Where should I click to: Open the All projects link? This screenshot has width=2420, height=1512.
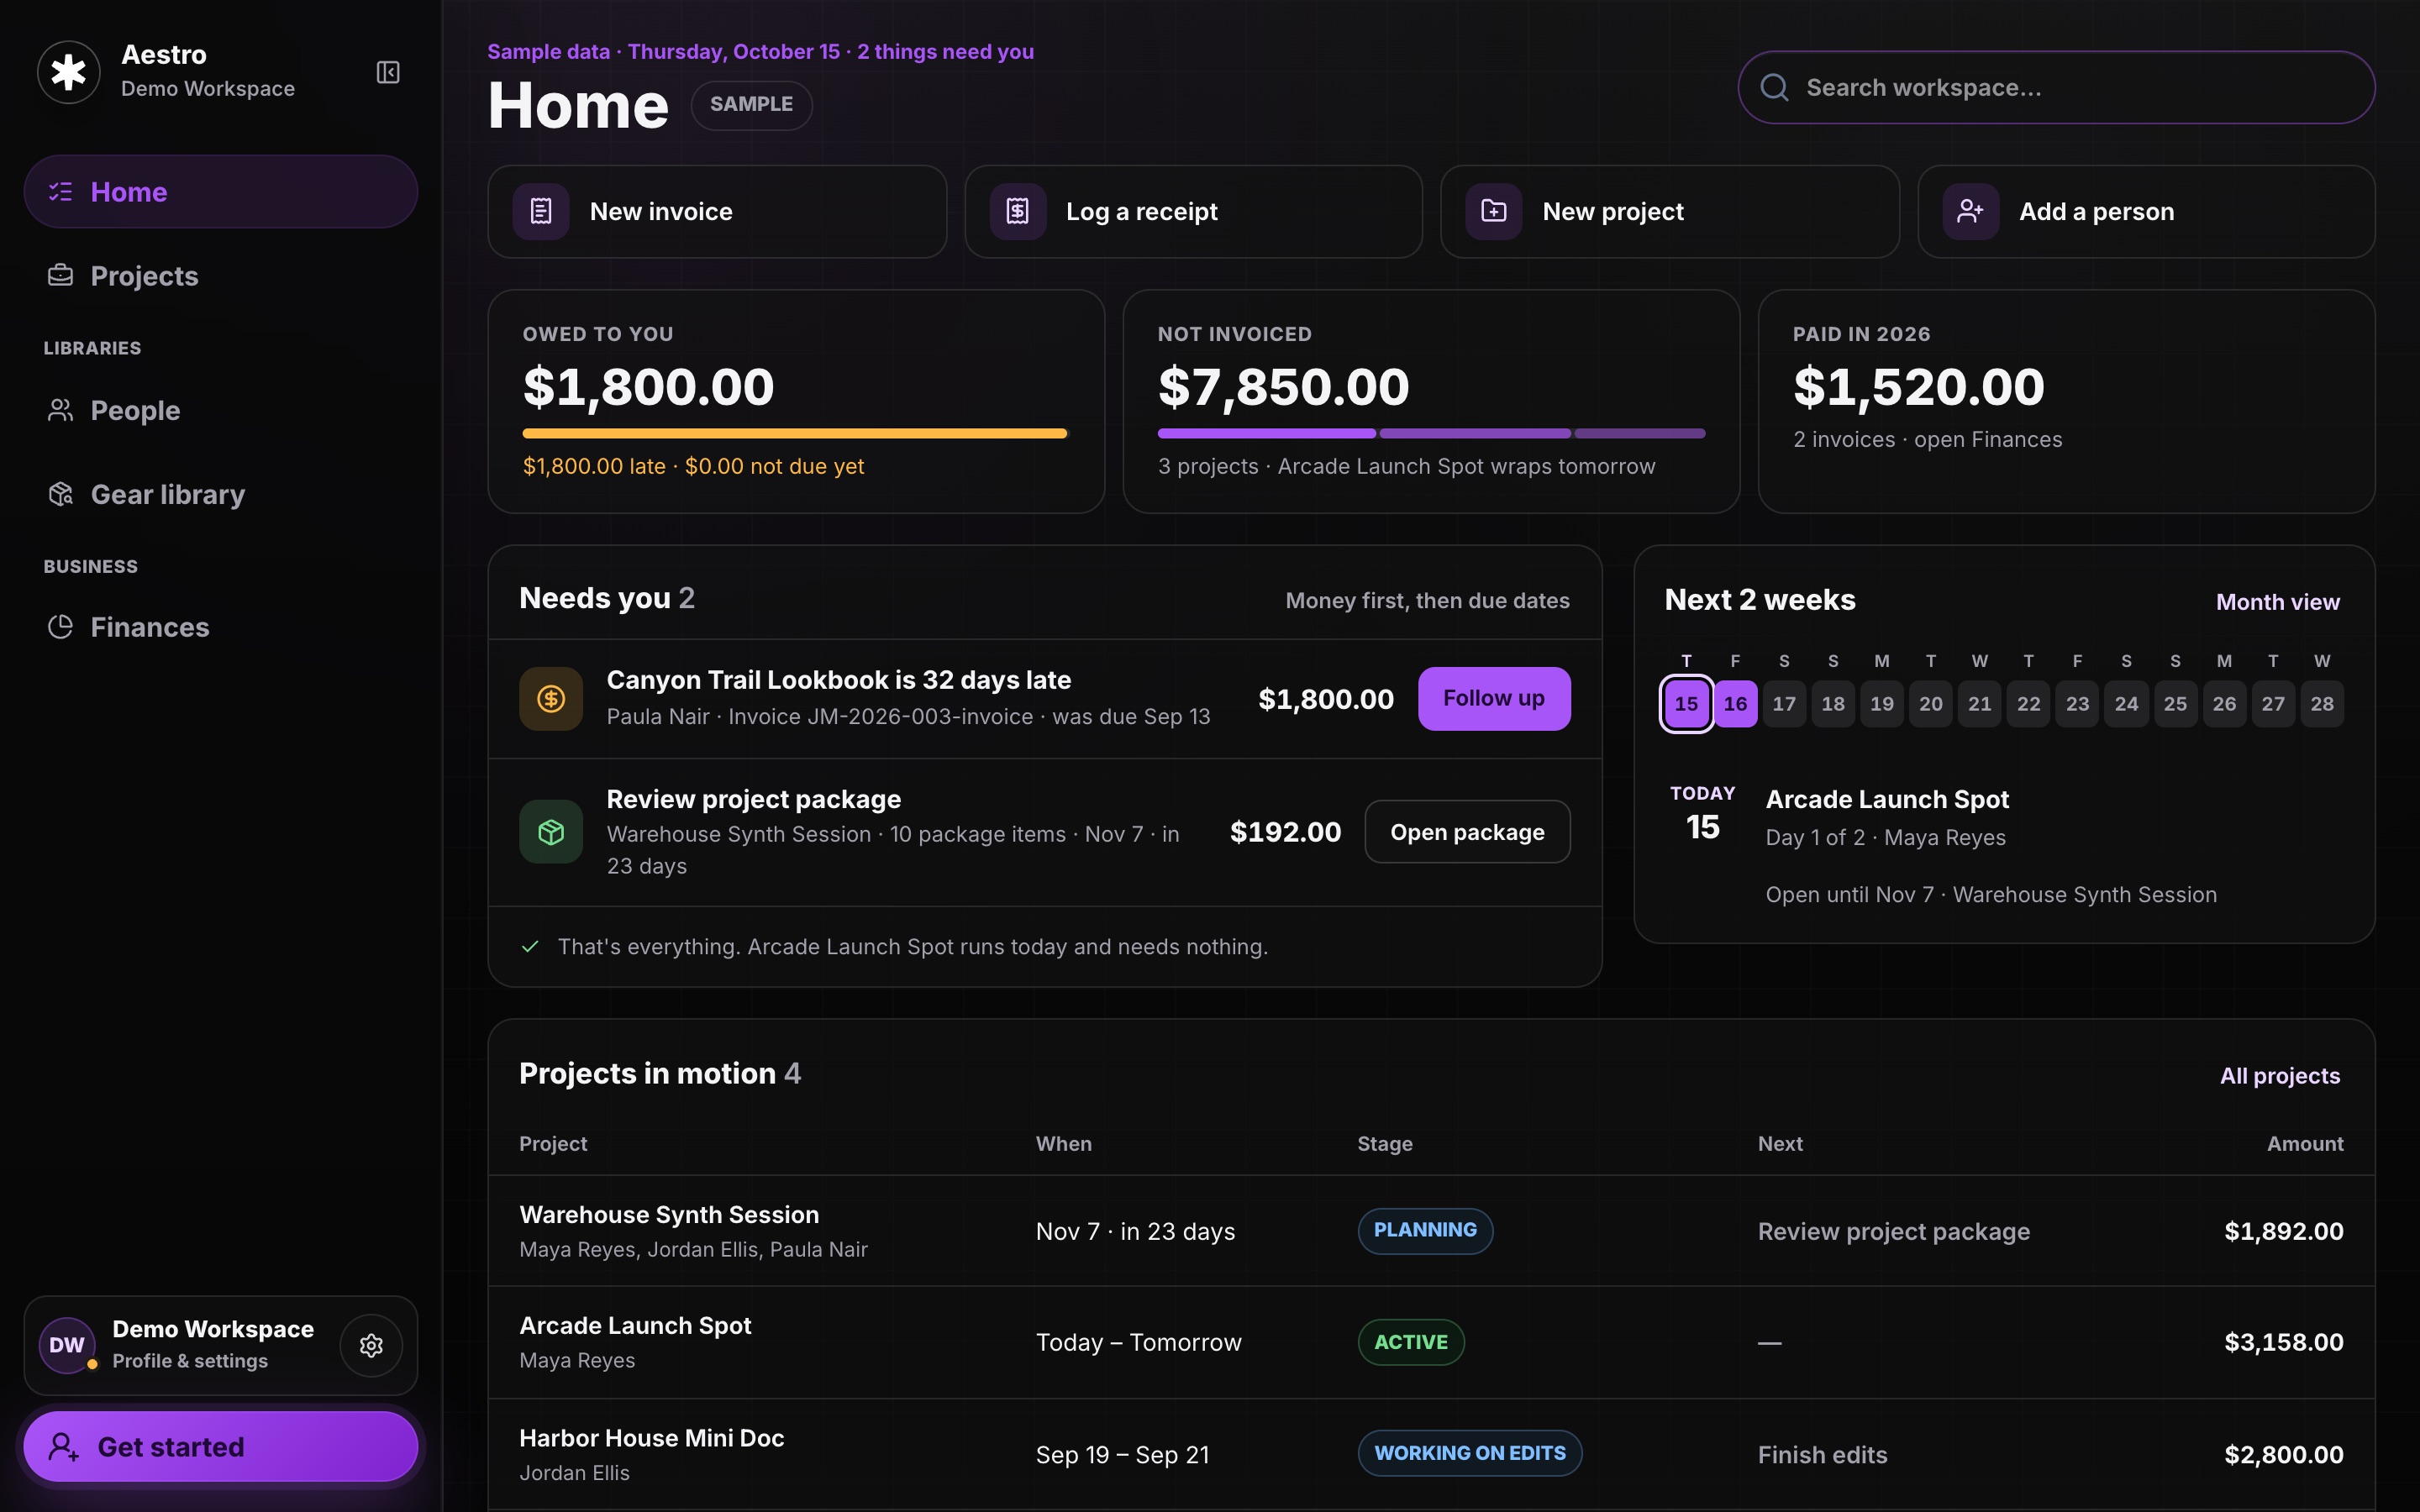2280,1076
